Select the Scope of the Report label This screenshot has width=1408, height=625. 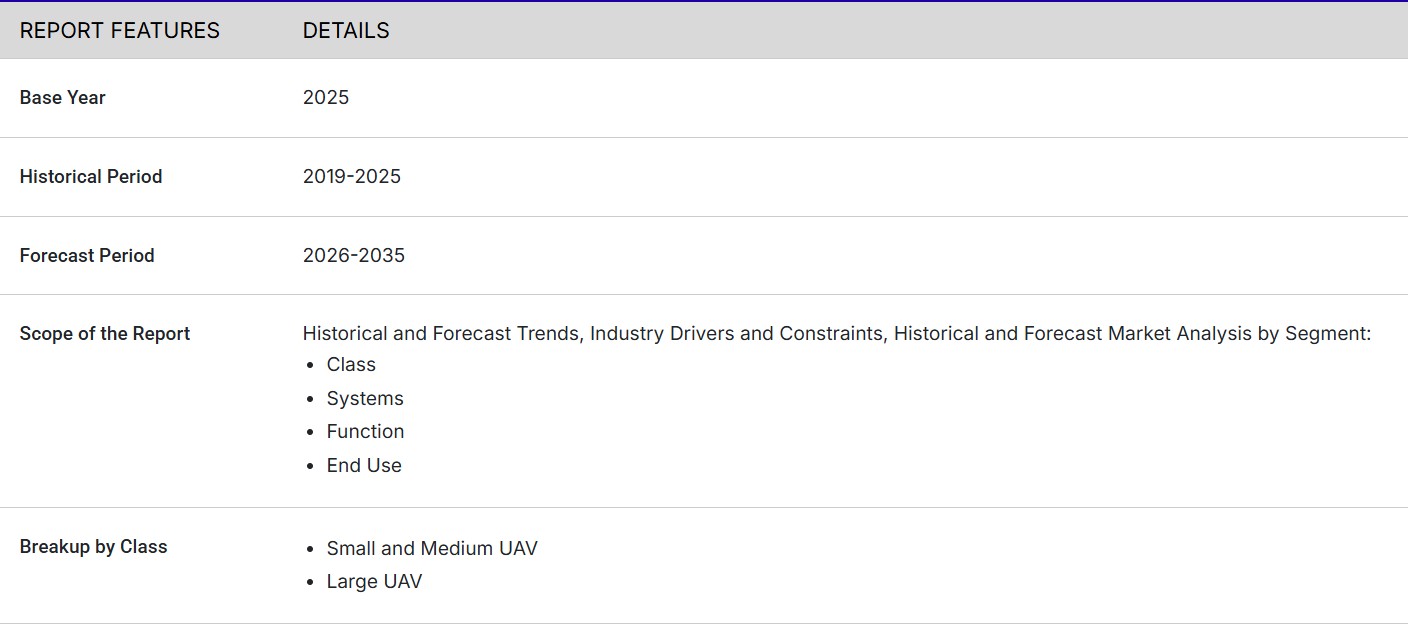point(104,334)
